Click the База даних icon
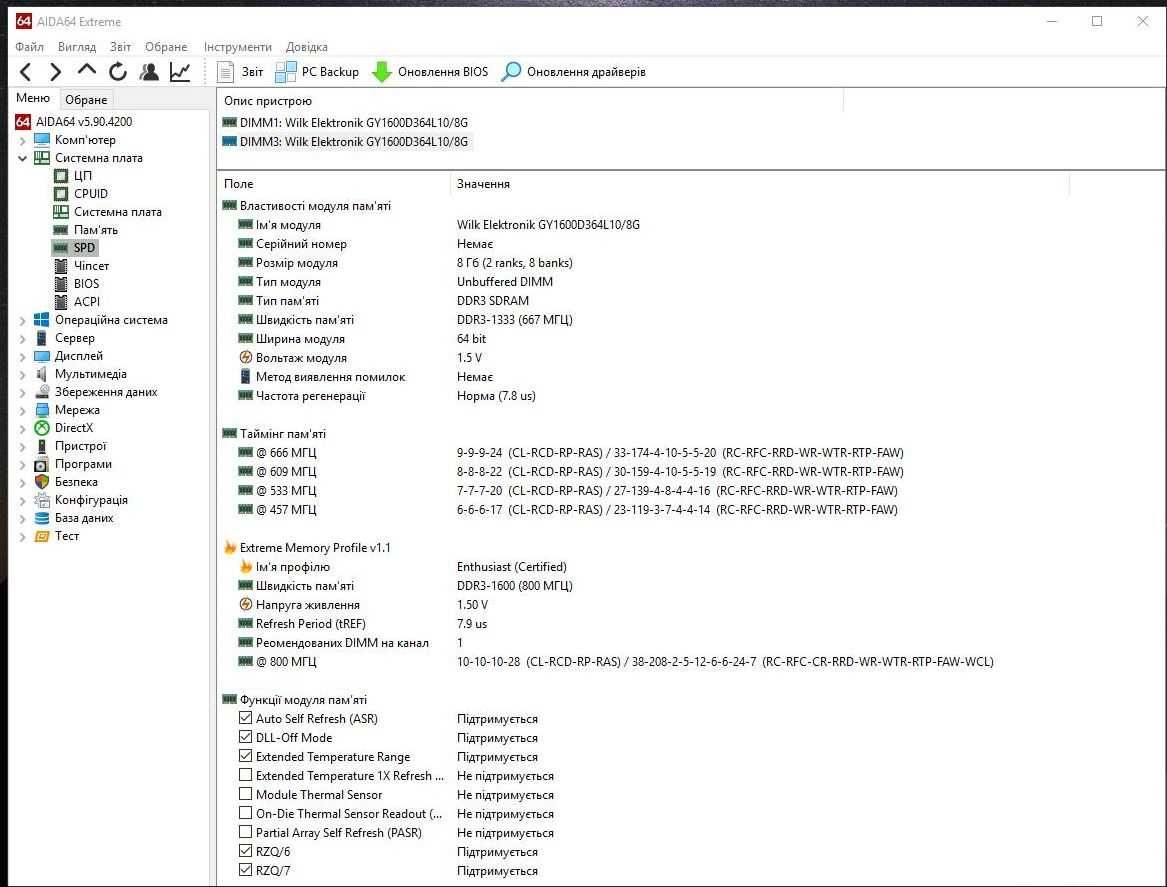1167x887 pixels. coord(42,518)
